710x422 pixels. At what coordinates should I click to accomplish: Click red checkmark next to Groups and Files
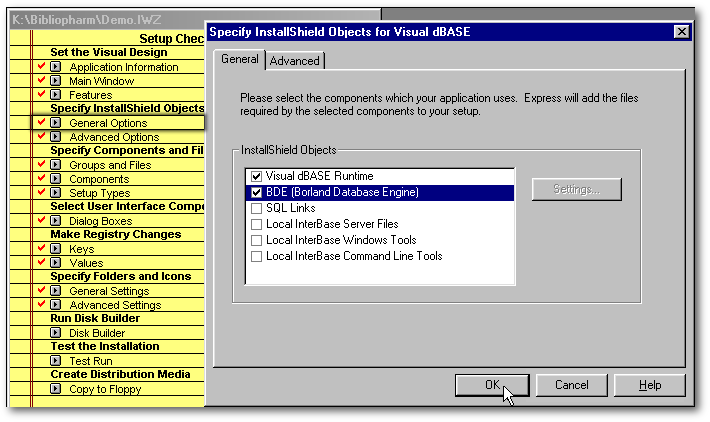tap(41, 164)
